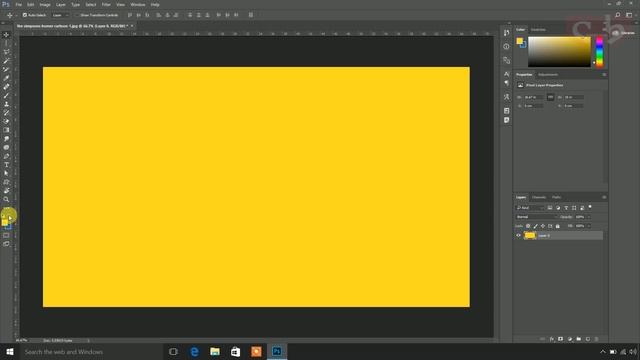Select the Hand tool

click(6, 191)
